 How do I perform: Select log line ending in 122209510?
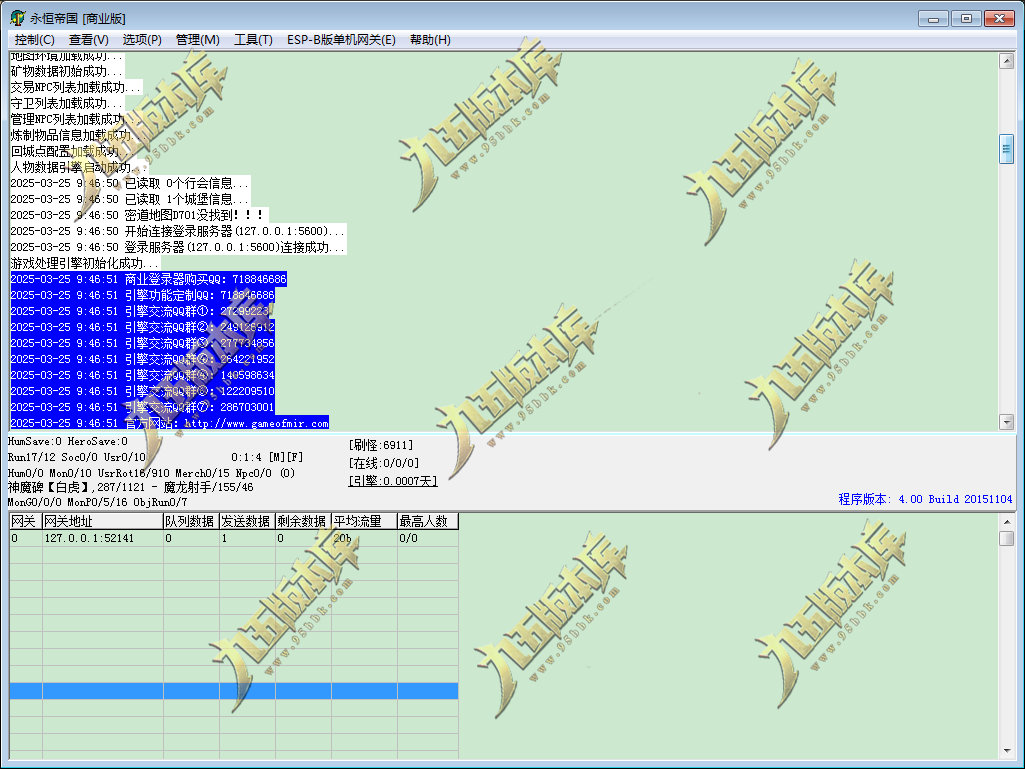(x=143, y=391)
